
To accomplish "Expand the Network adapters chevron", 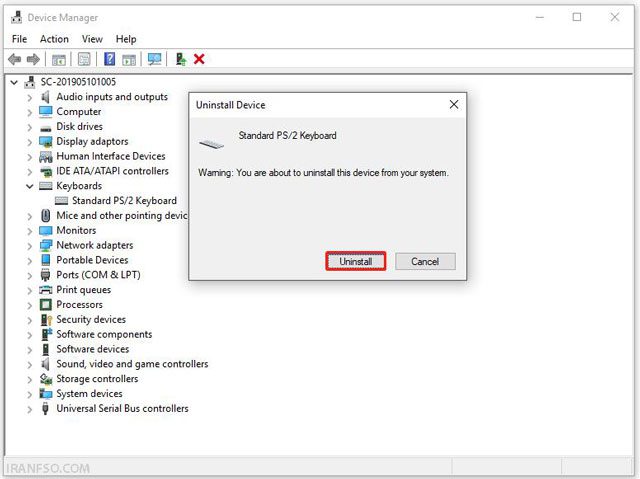I will coord(29,246).
